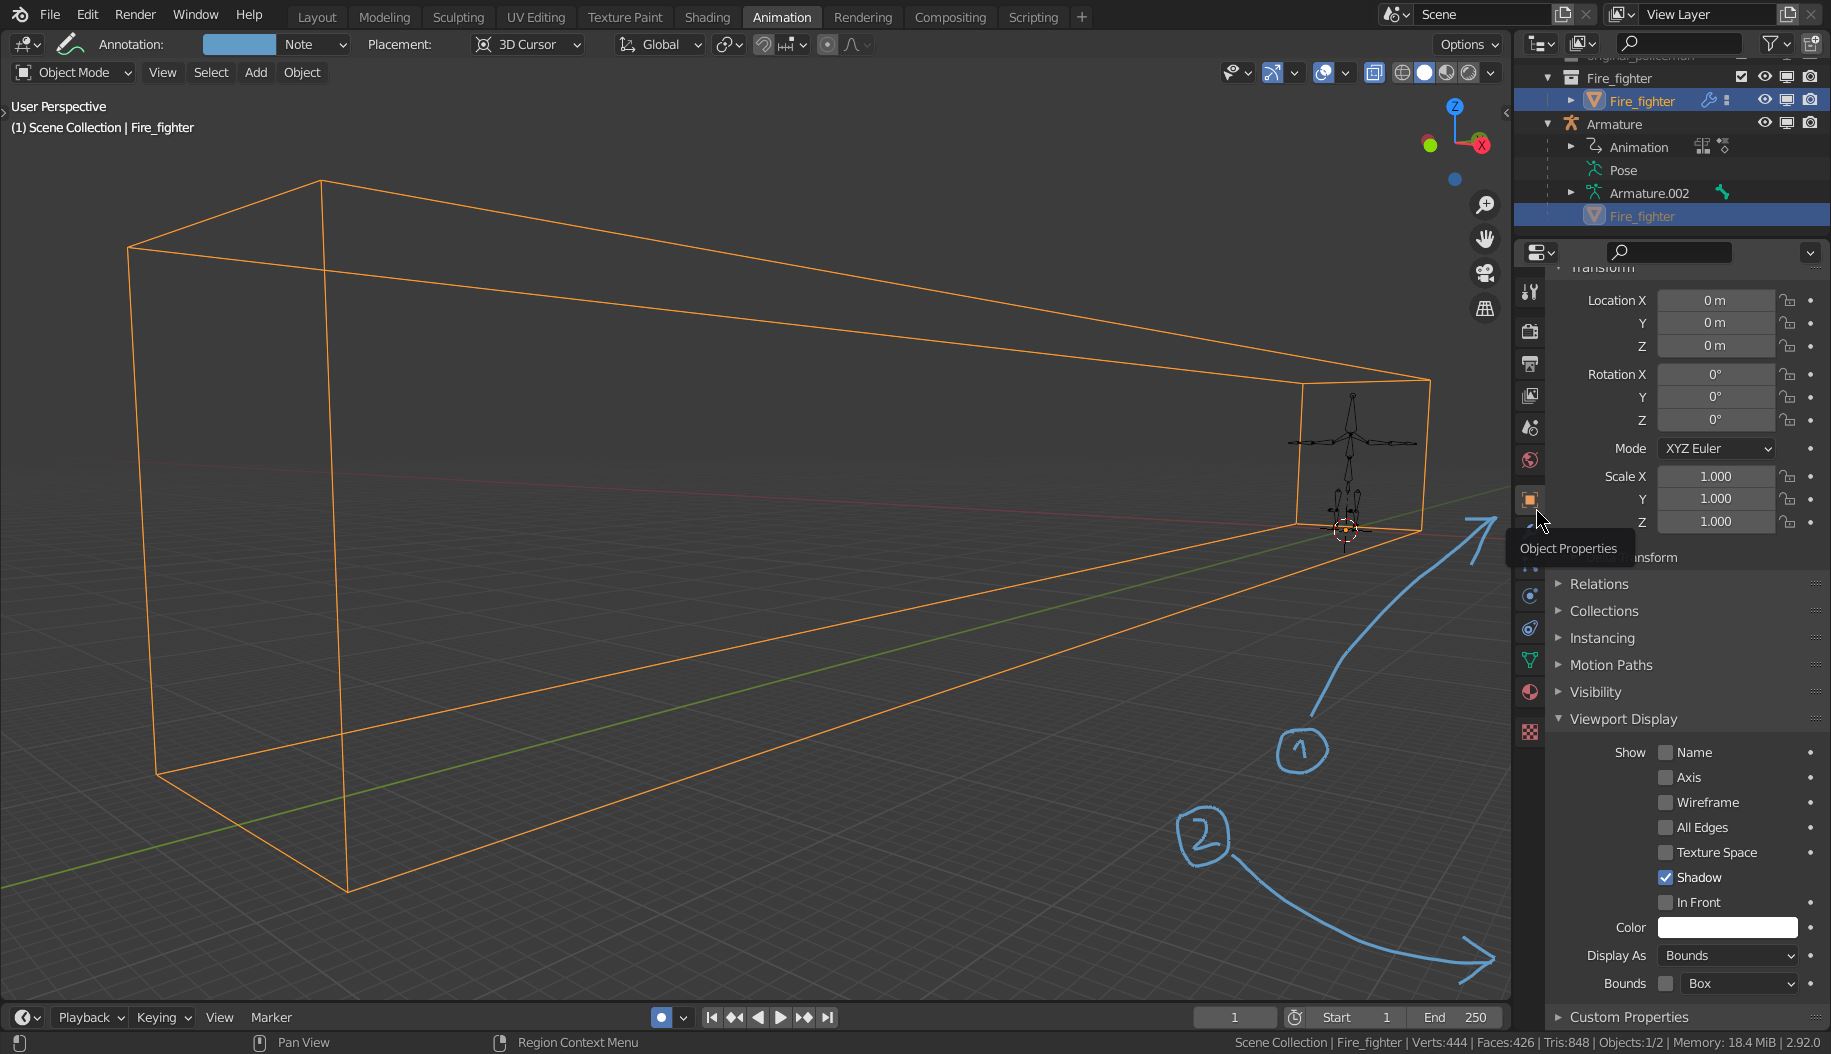
Task: Click the annotation blue color swatch
Action: tap(239, 44)
